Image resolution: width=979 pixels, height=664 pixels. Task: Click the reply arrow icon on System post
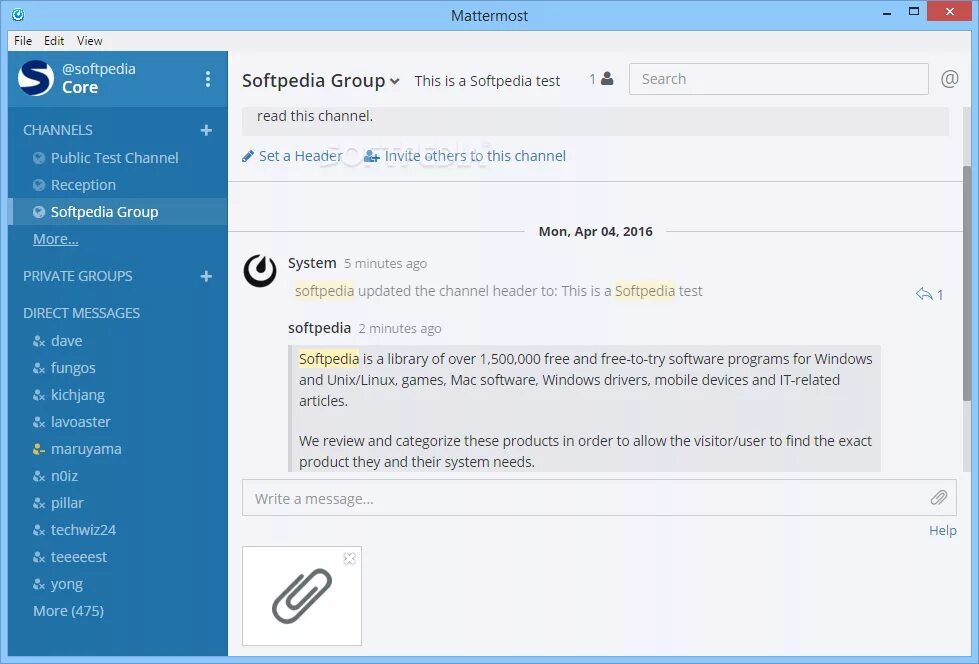pos(924,294)
